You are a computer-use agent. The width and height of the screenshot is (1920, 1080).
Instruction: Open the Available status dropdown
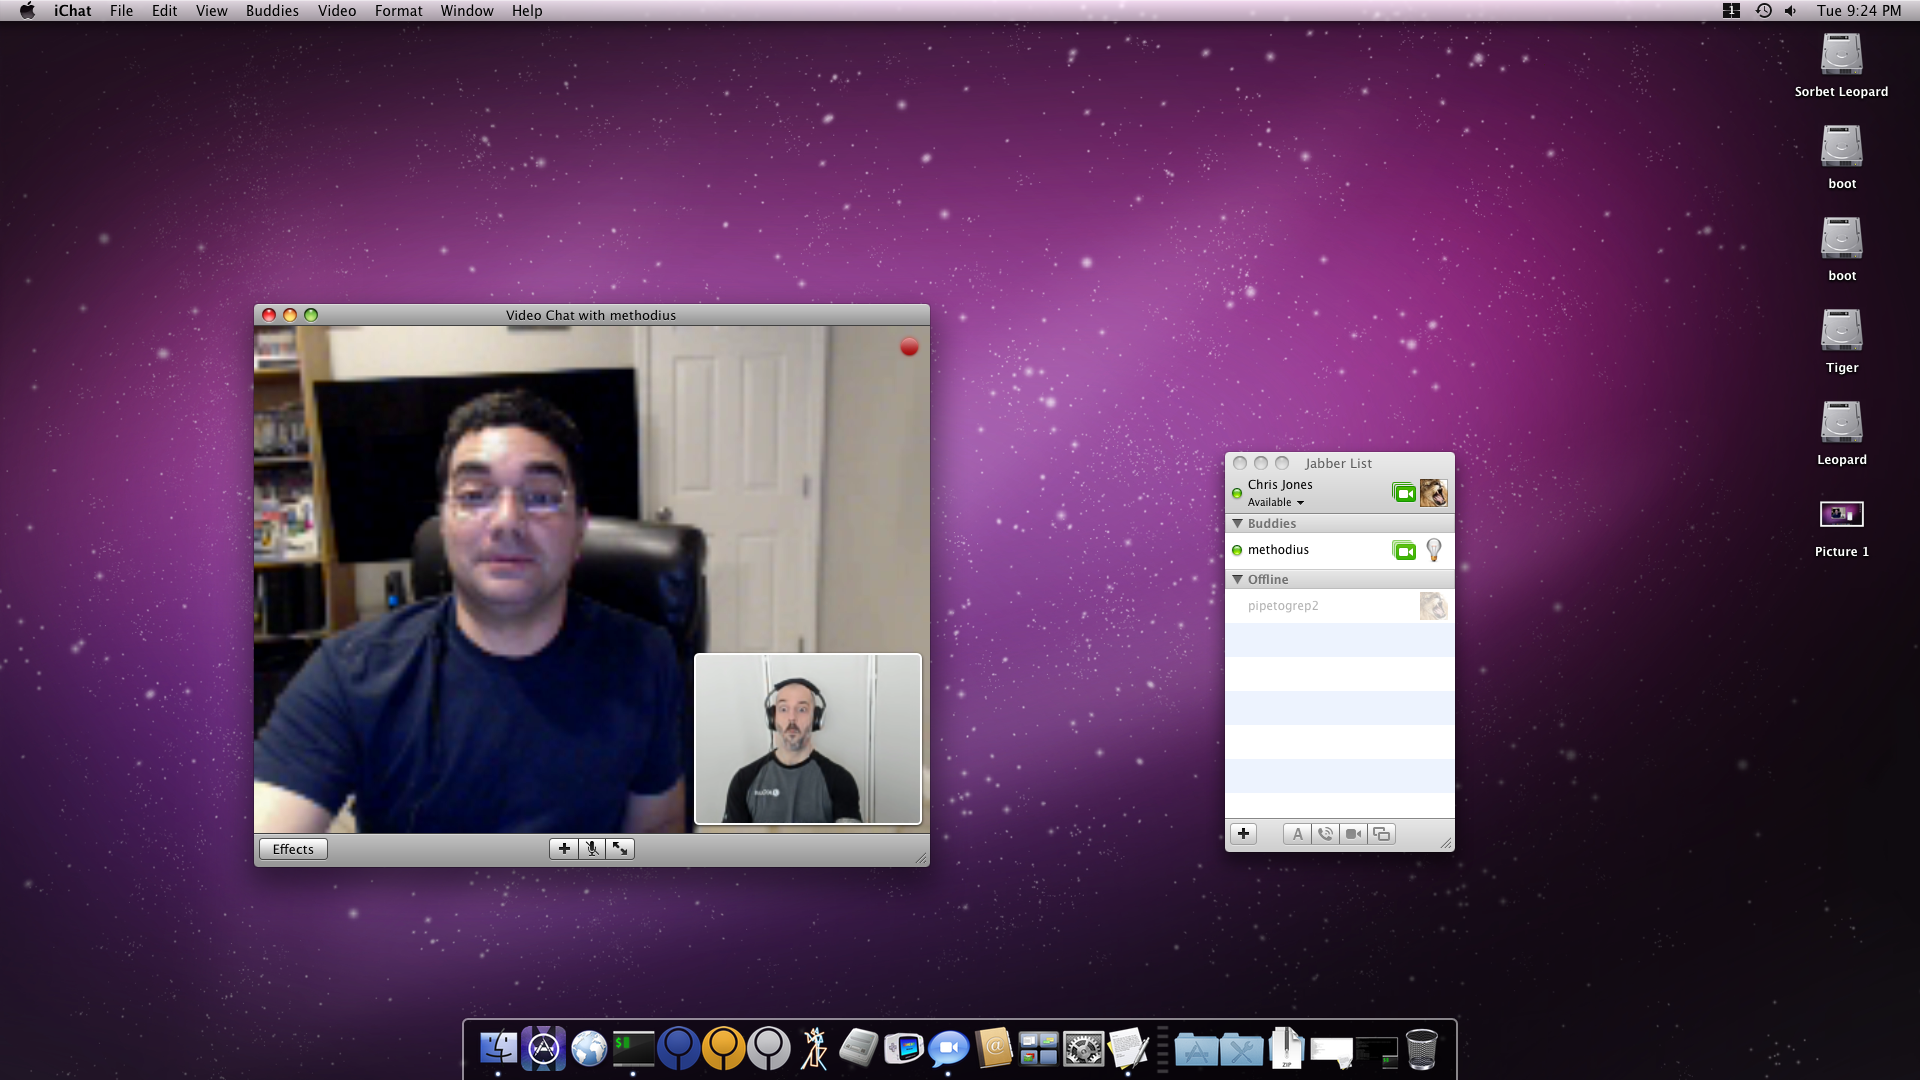(1276, 503)
